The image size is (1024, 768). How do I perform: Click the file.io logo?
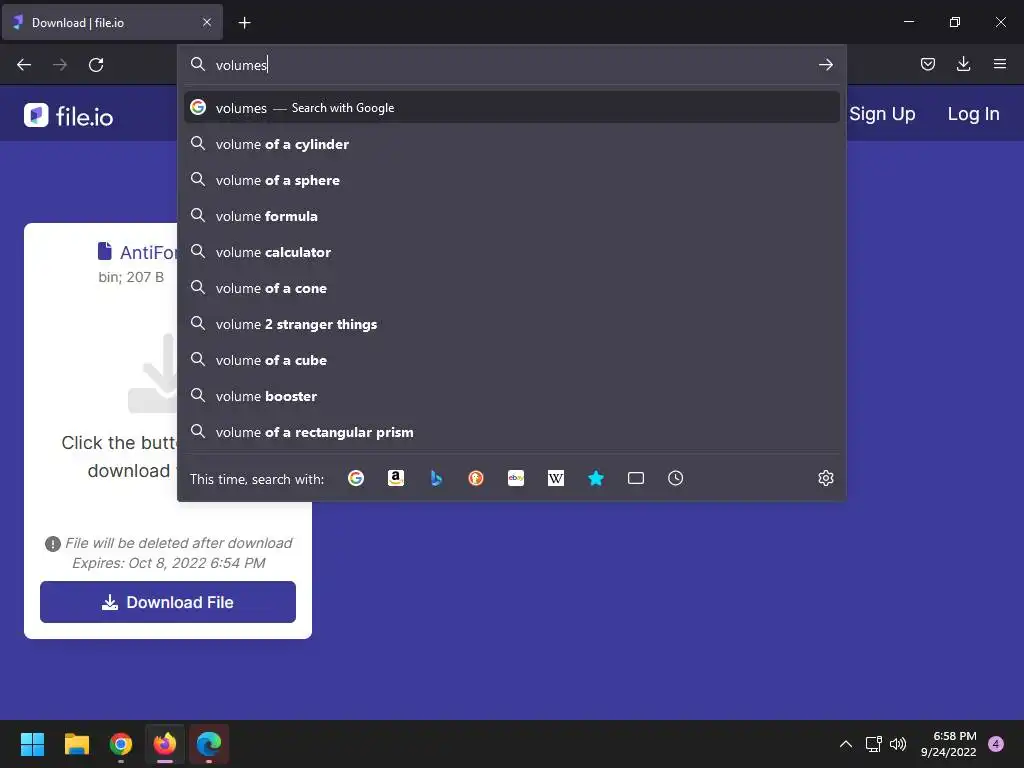(69, 116)
